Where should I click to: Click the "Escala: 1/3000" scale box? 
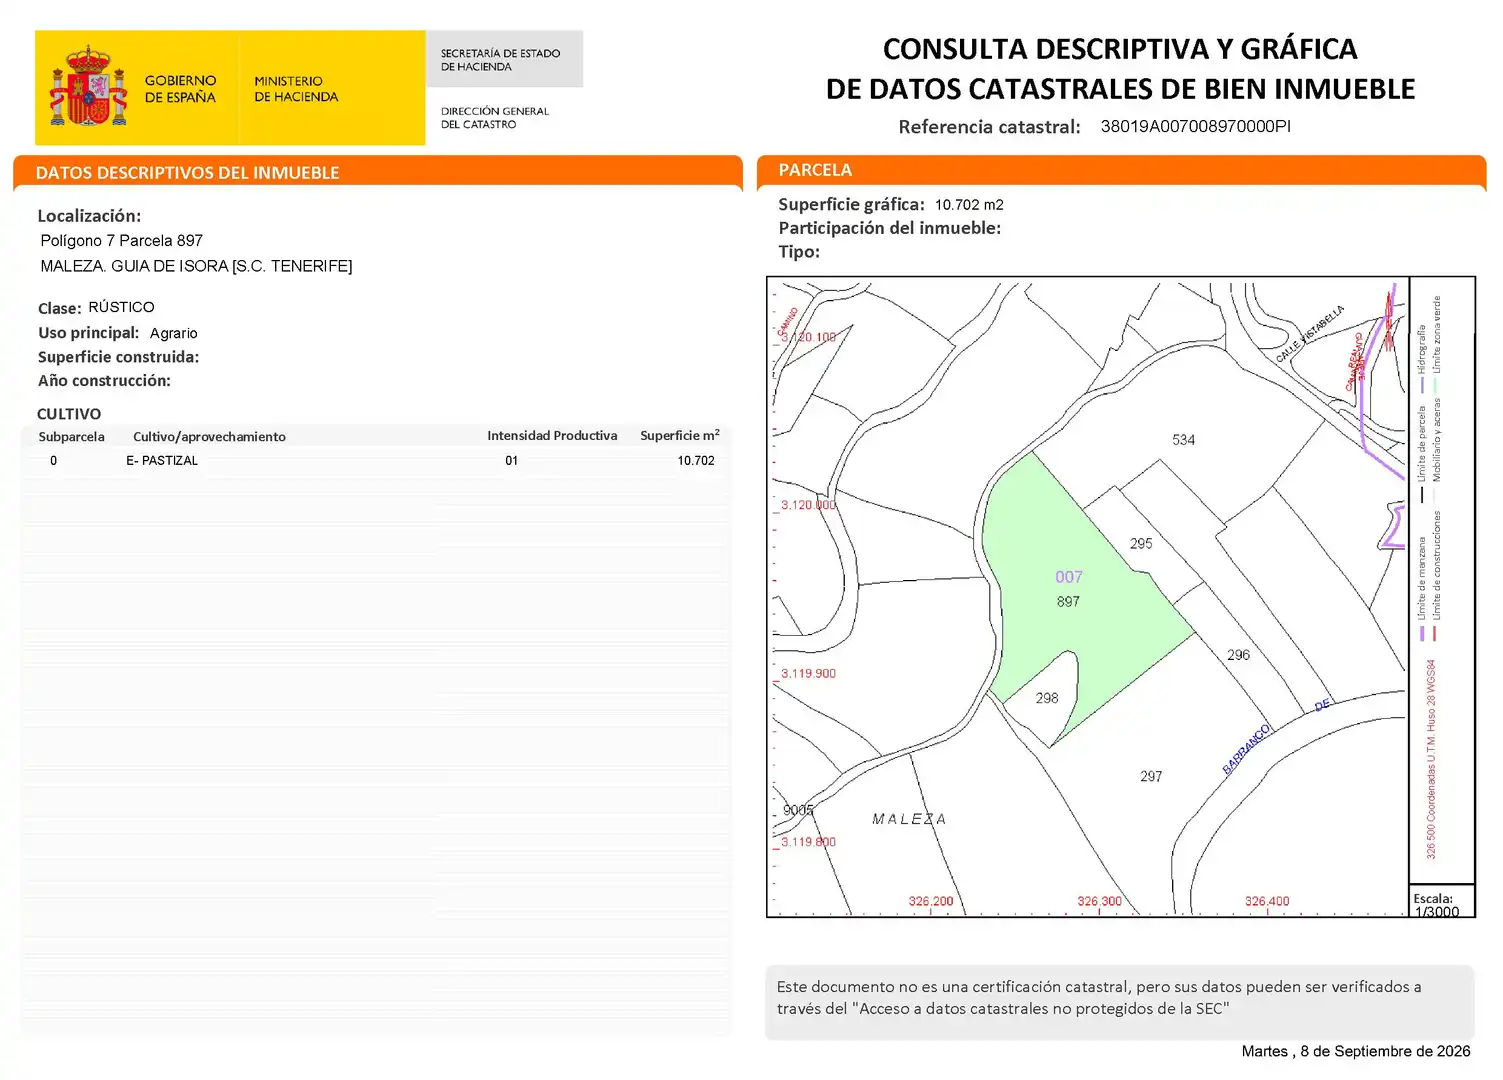coord(1441,902)
